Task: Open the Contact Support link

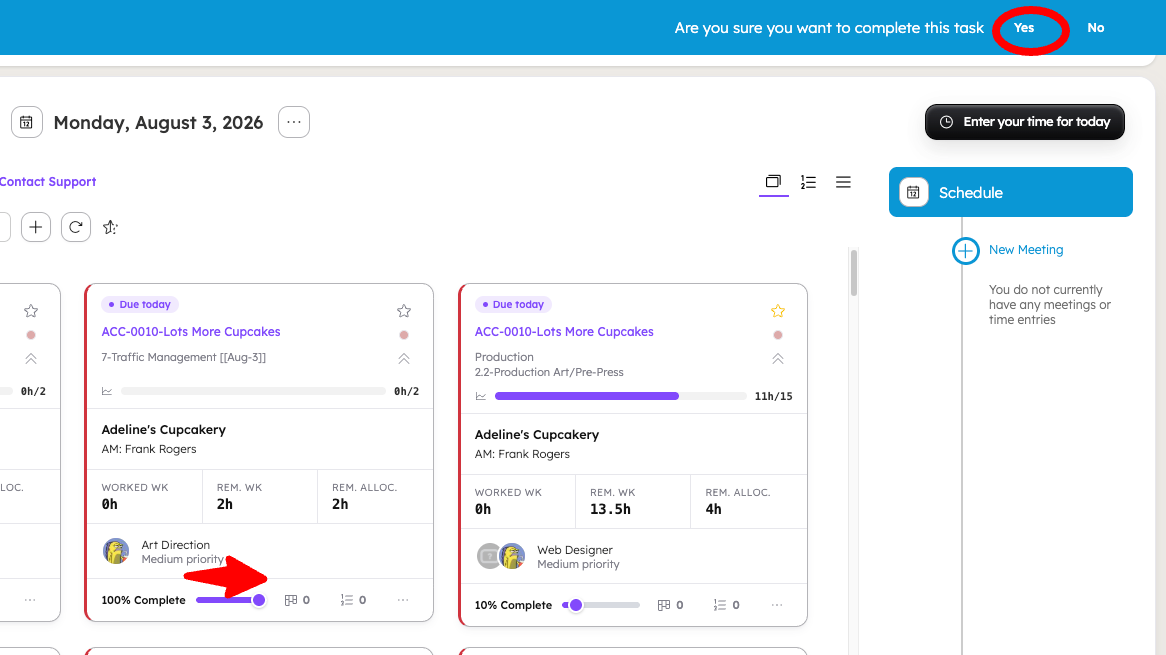Action: 48,181
